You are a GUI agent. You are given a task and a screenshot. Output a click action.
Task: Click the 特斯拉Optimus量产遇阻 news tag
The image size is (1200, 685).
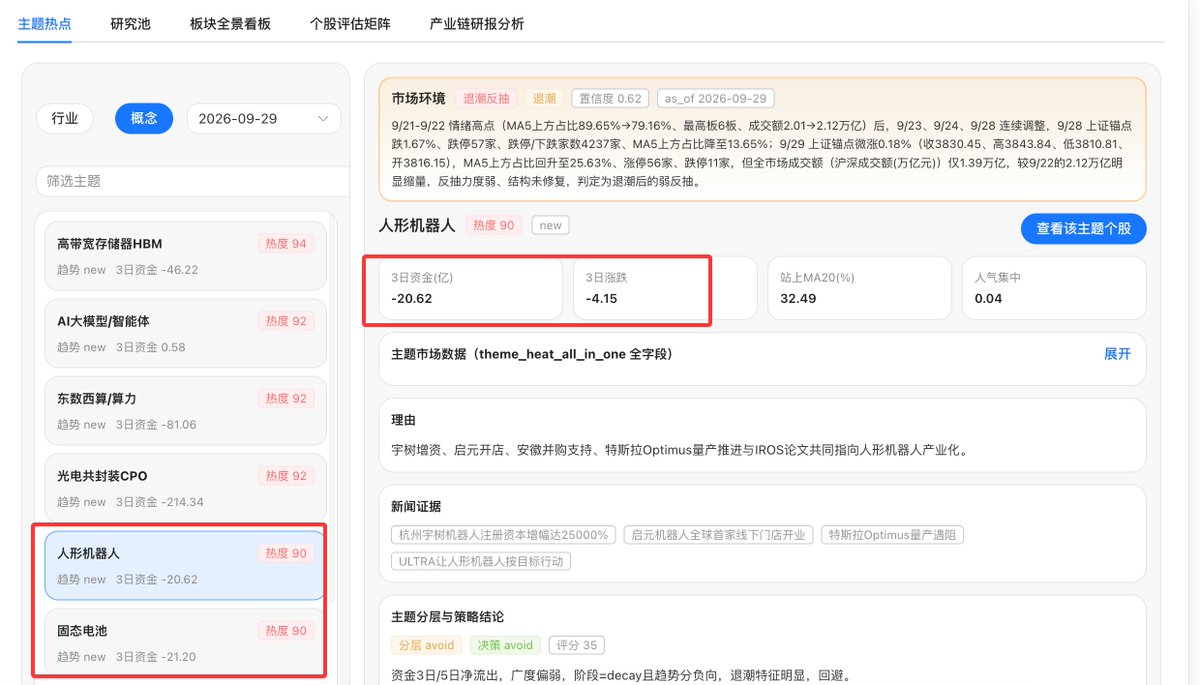pos(893,535)
